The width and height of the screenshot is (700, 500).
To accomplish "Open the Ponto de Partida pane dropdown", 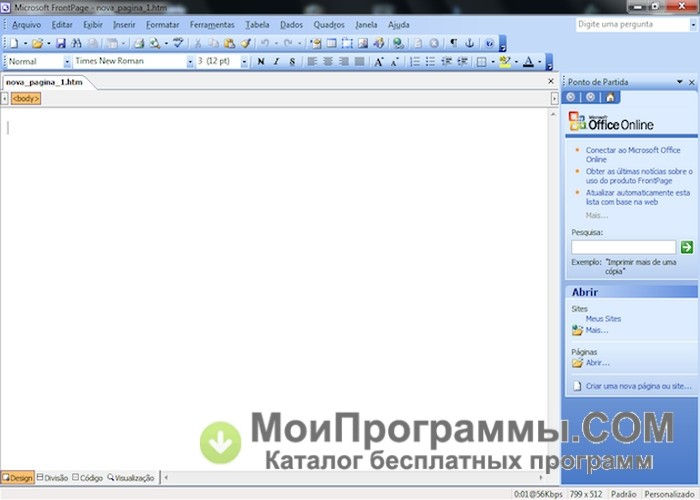I will tap(680, 82).
